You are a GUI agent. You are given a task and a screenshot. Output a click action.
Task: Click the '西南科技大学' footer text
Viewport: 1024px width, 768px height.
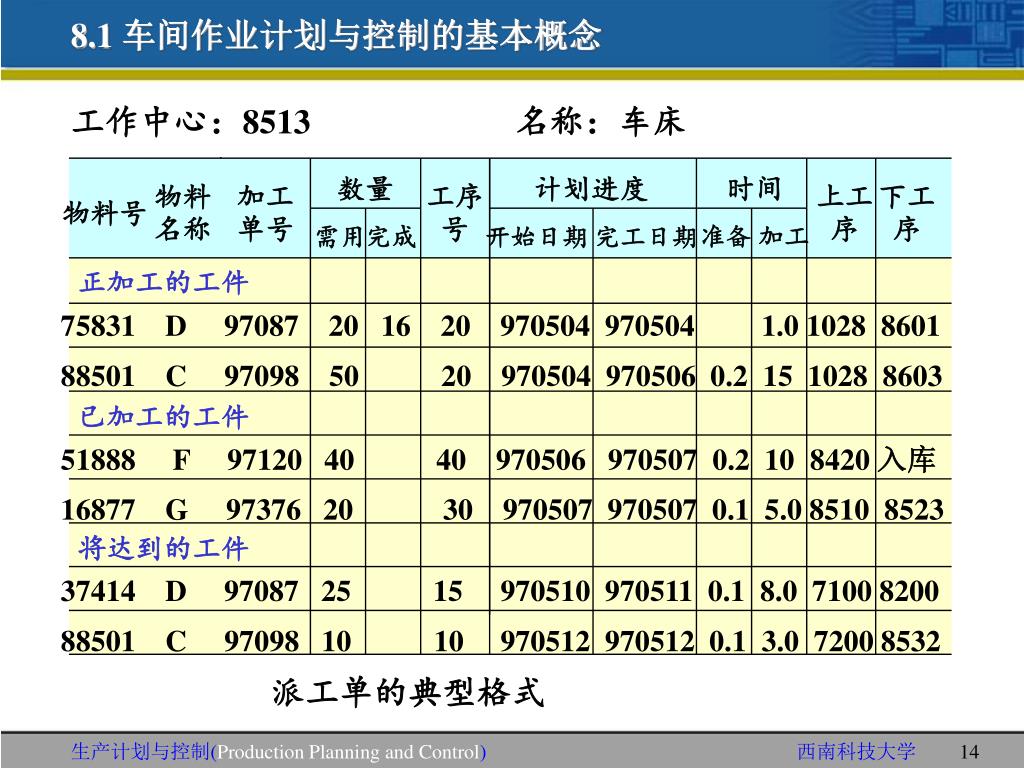856,752
